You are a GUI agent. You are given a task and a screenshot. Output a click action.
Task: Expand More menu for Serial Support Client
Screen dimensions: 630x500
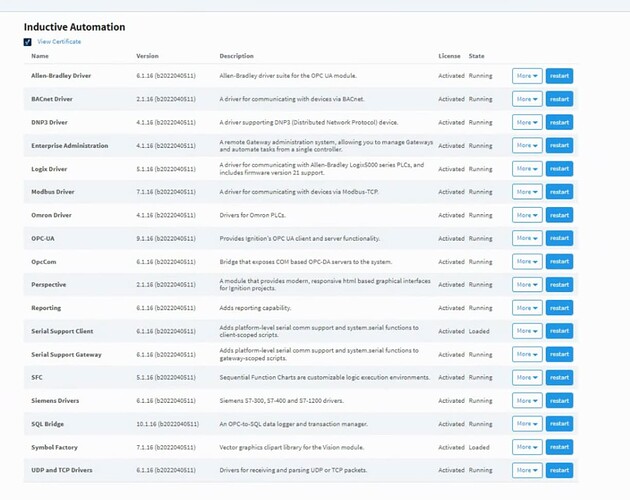(527, 331)
